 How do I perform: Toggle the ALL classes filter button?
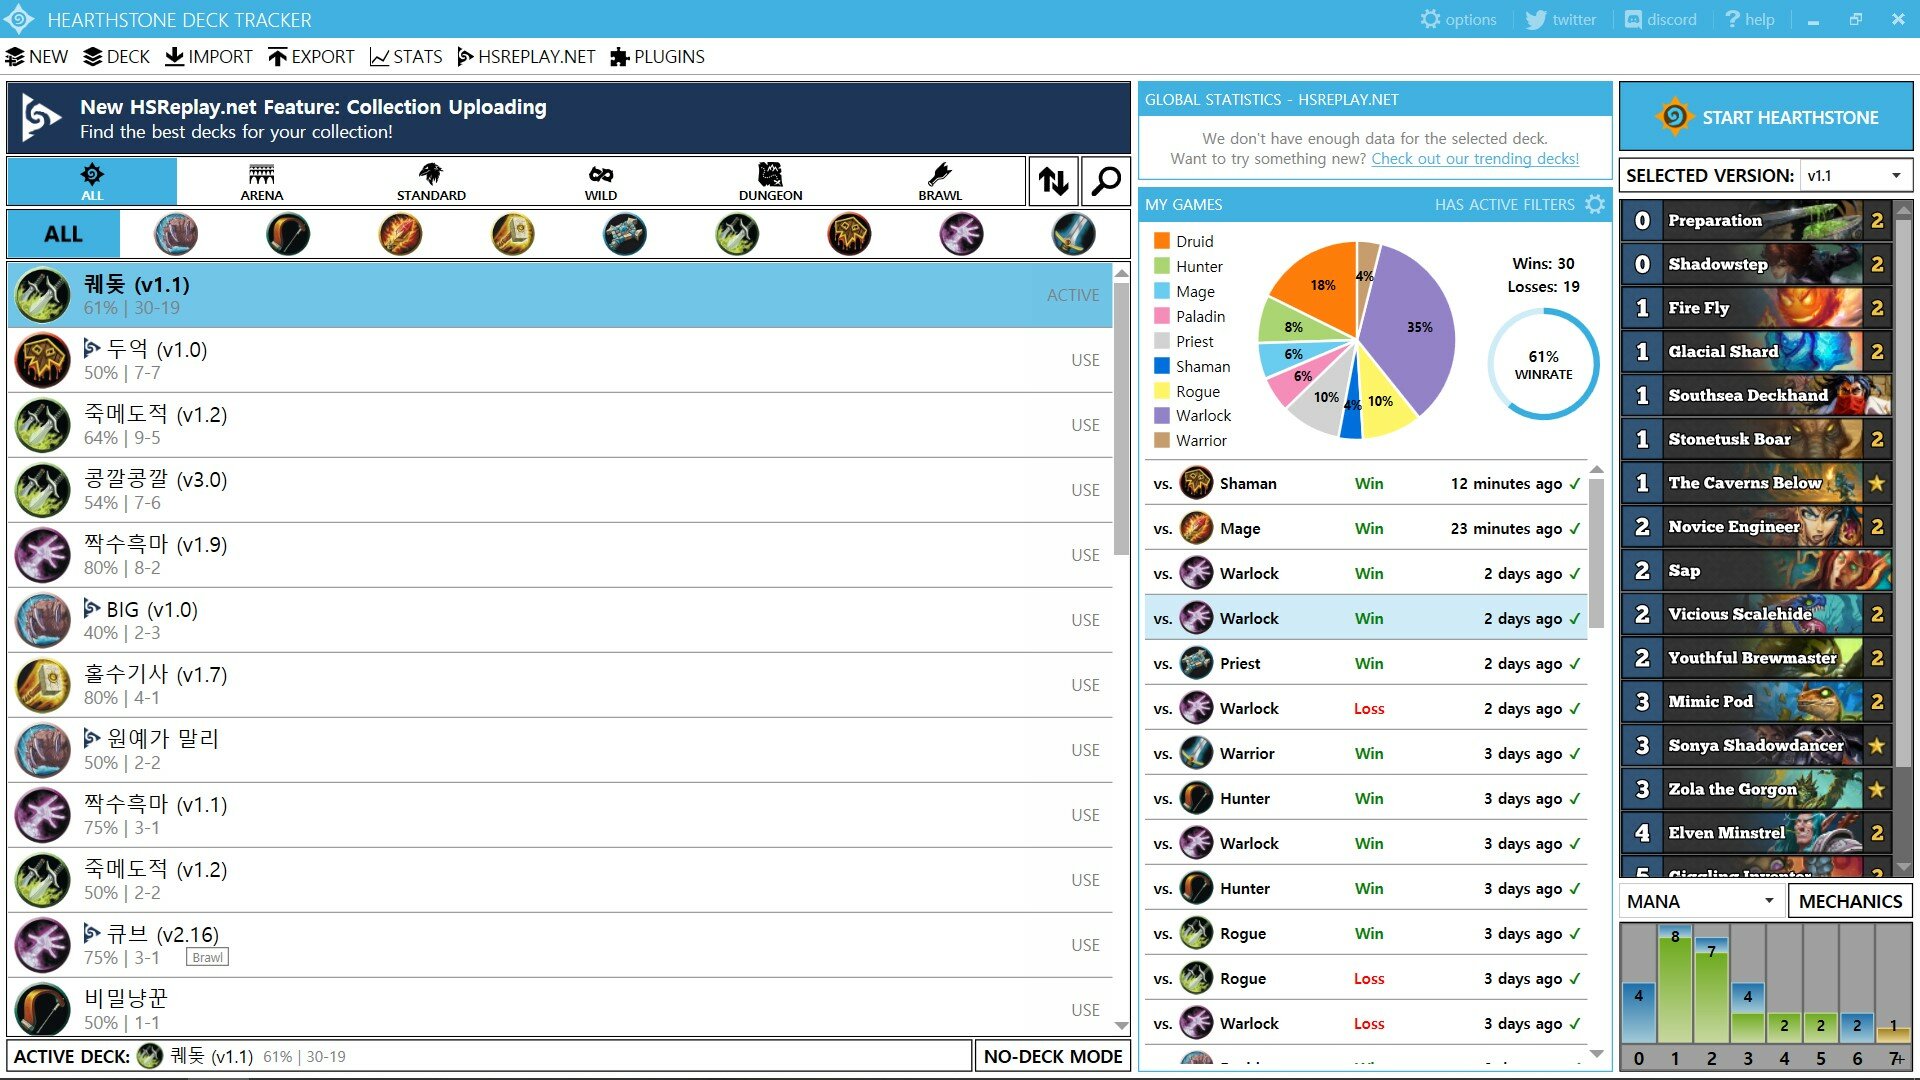[64, 234]
